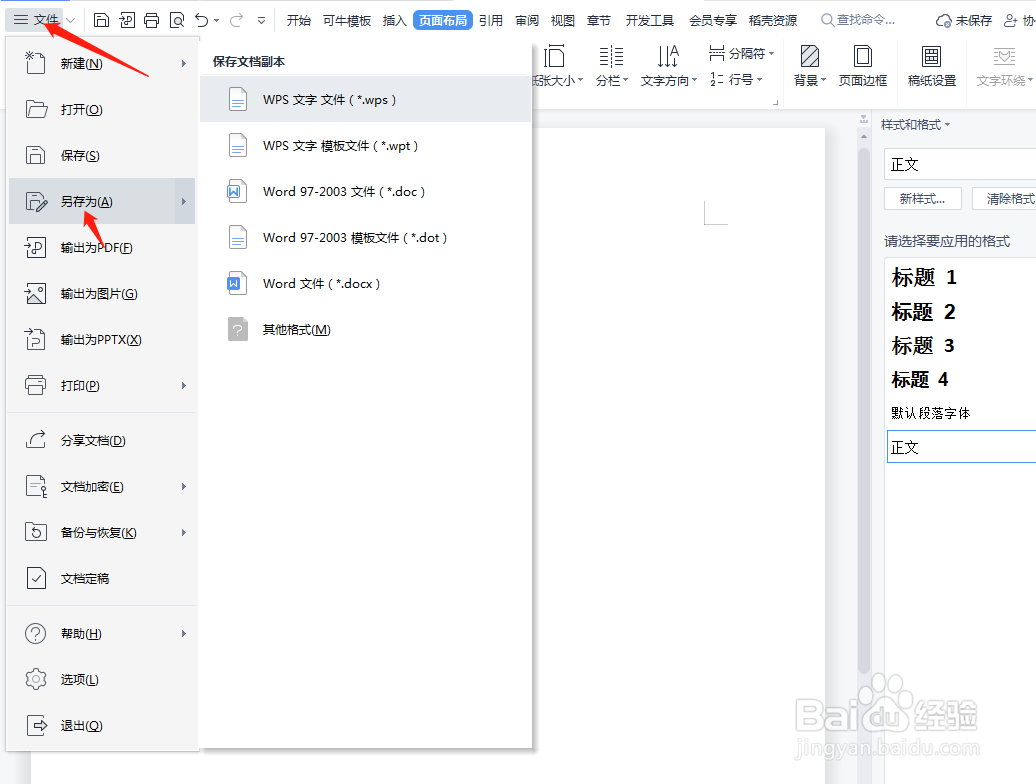Click the 未保存 cloud status button
The width and height of the screenshot is (1036, 784).
tap(963, 20)
